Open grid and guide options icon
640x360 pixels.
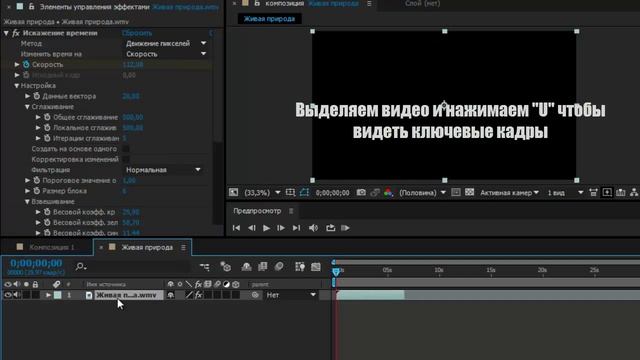point(290,192)
